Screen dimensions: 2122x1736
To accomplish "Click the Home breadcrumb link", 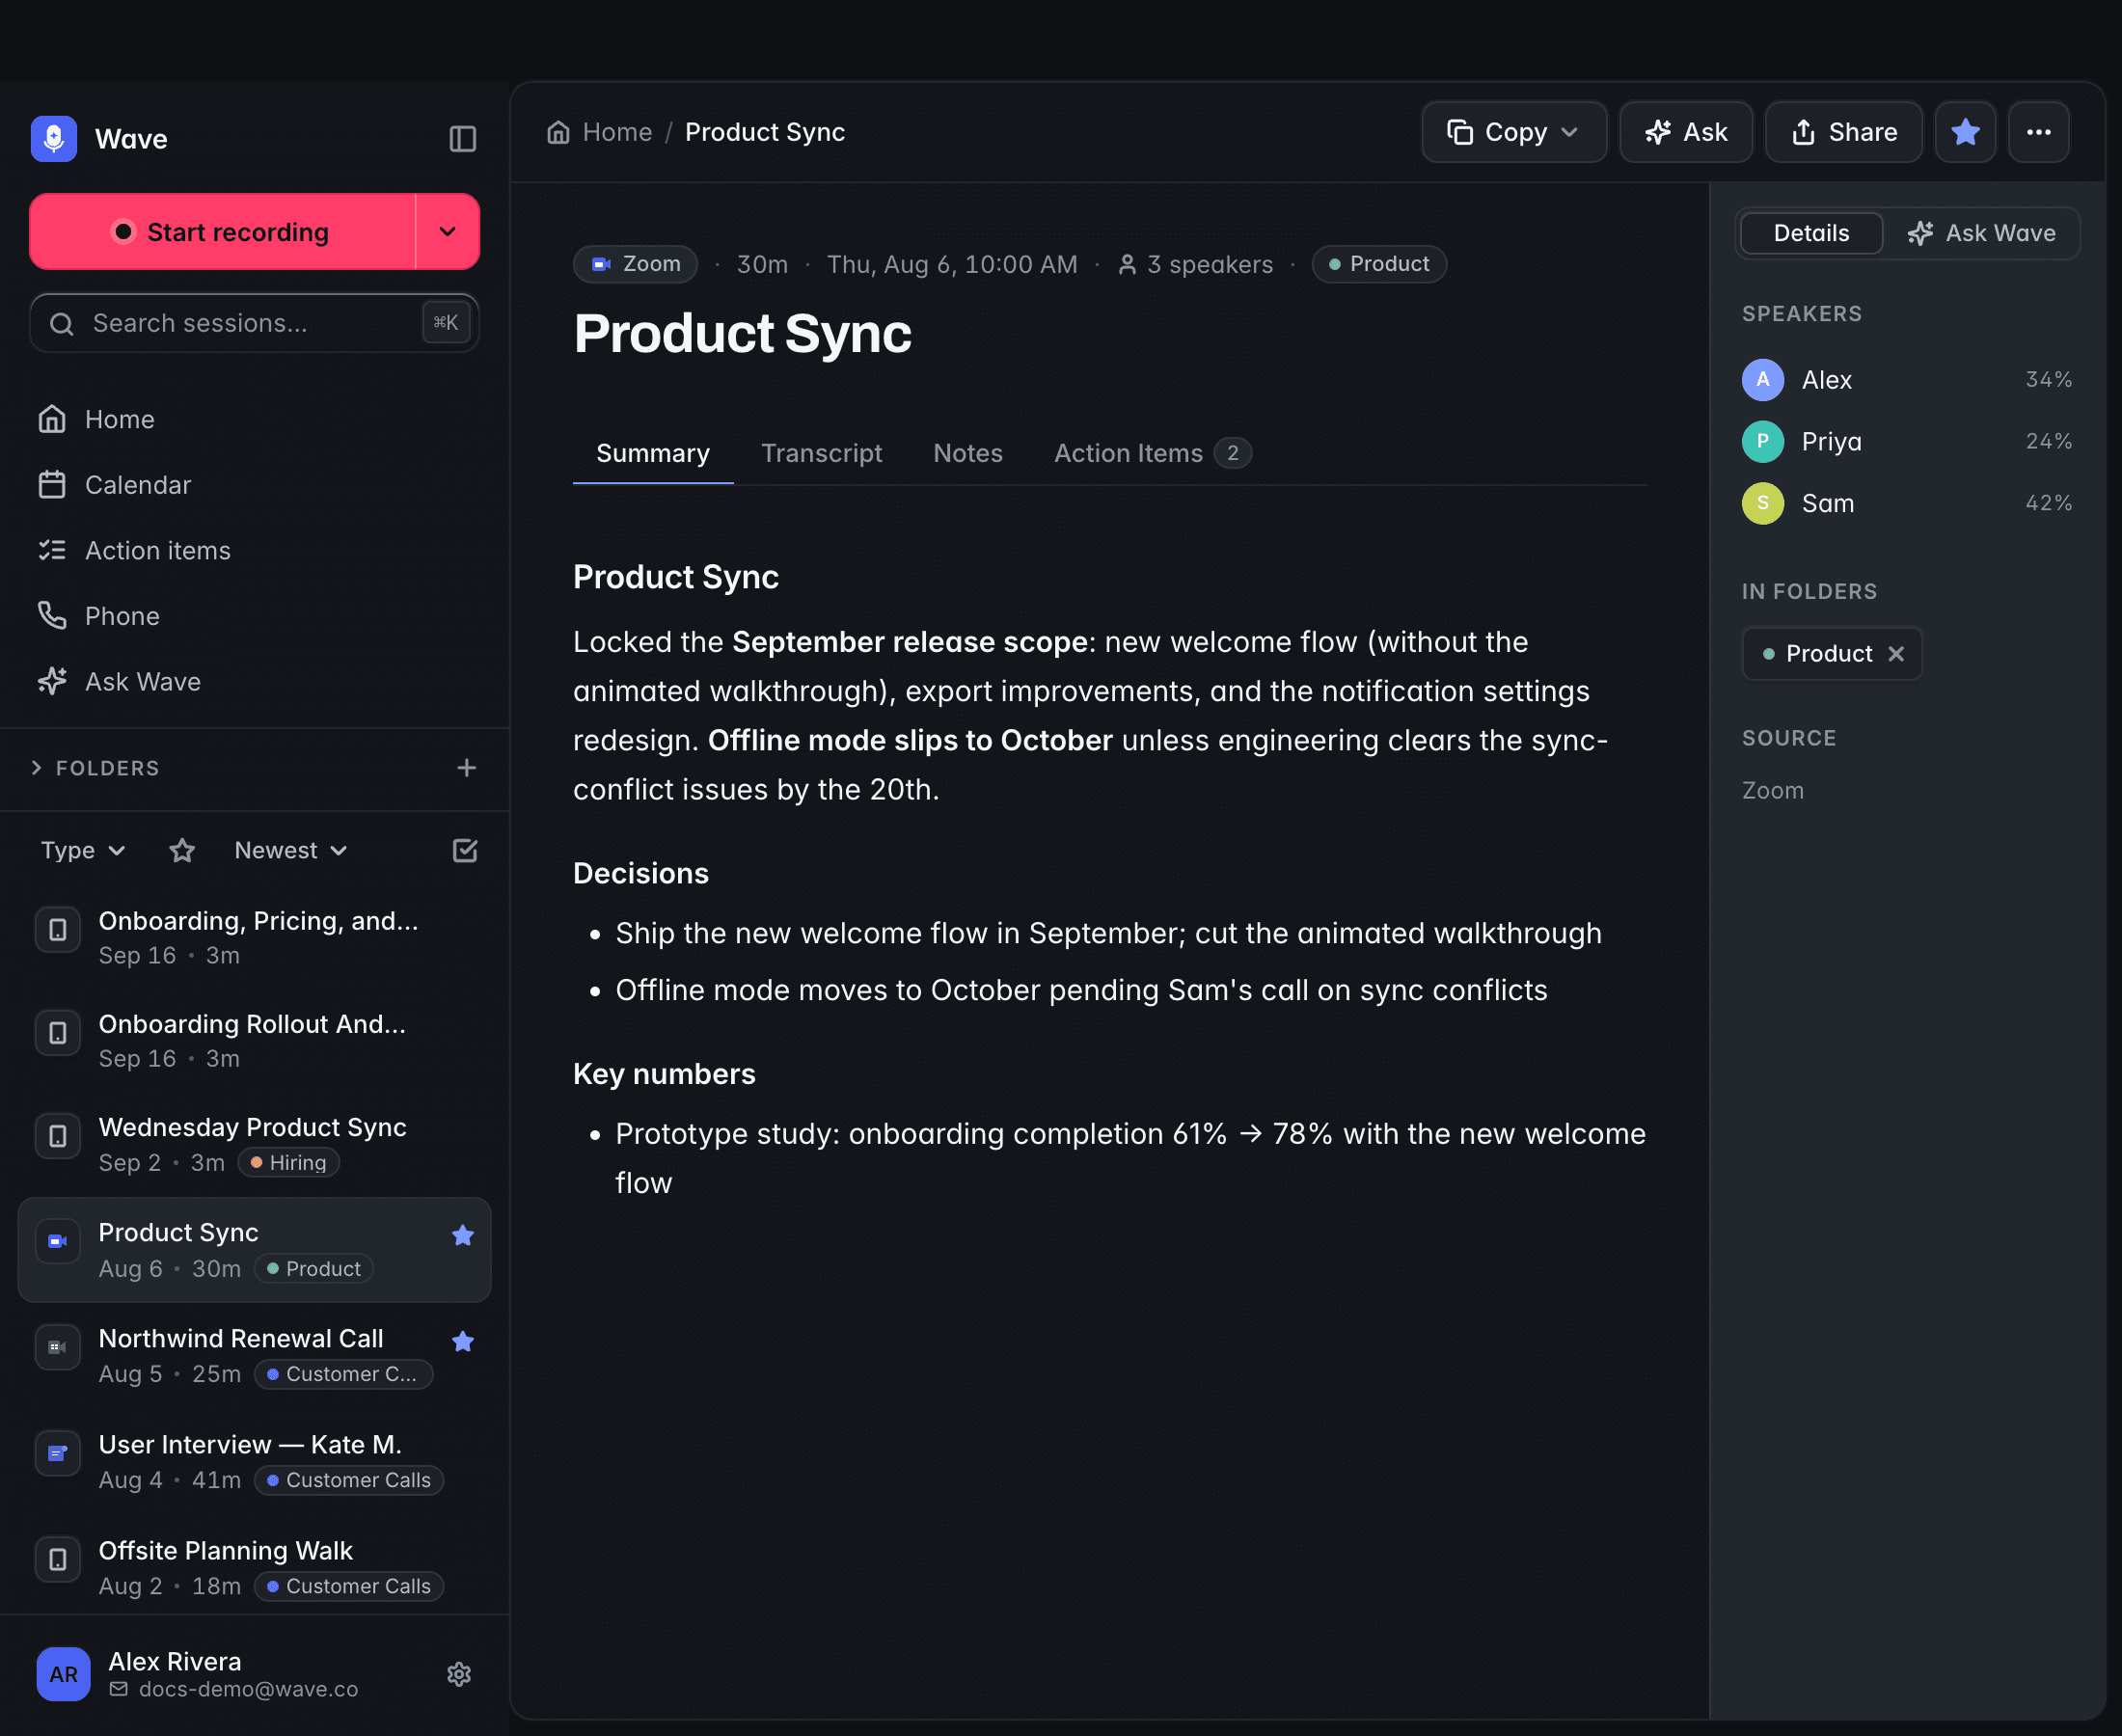I will point(599,132).
